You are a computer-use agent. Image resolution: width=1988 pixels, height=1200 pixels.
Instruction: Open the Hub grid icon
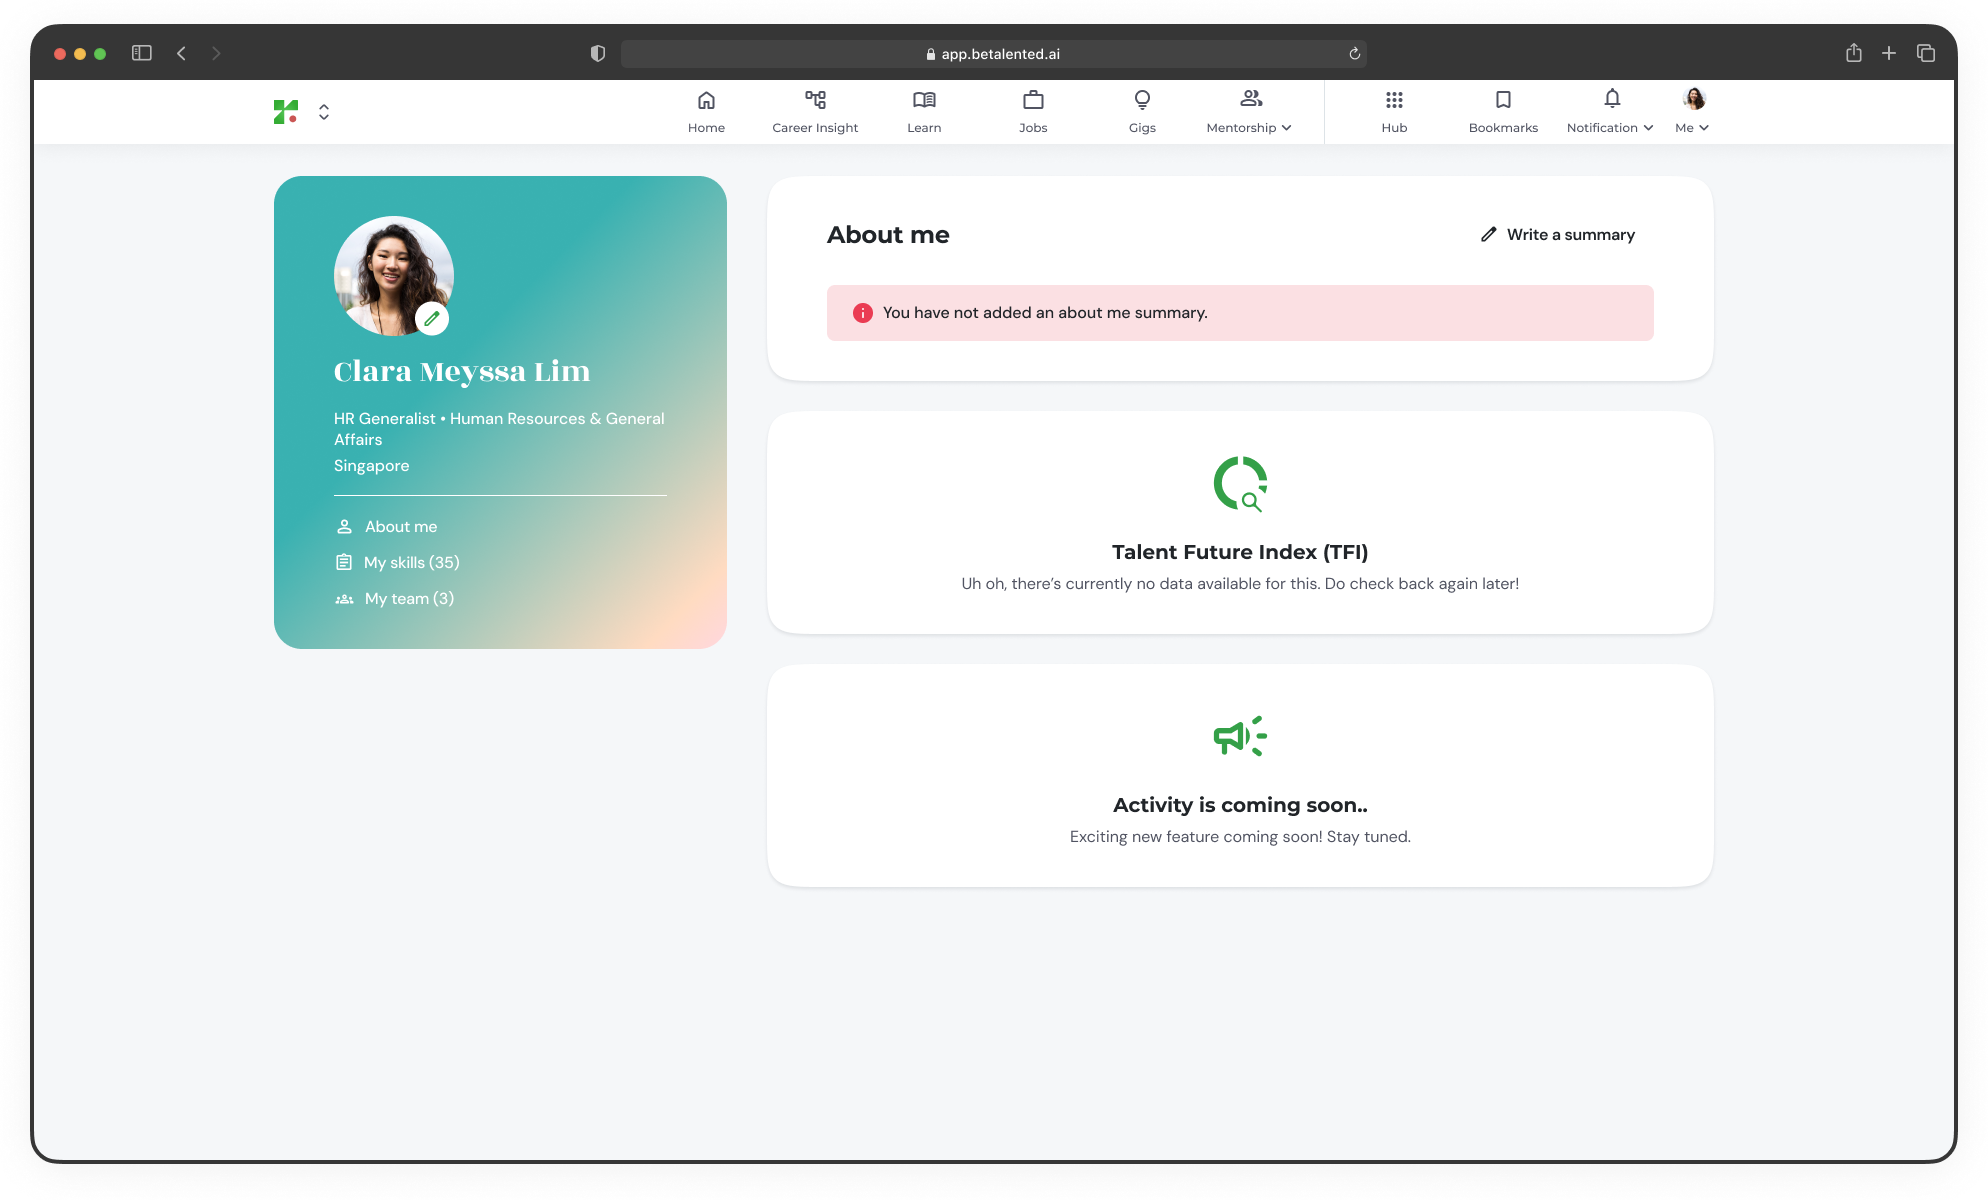pyautogui.click(x=1394, y=101)
